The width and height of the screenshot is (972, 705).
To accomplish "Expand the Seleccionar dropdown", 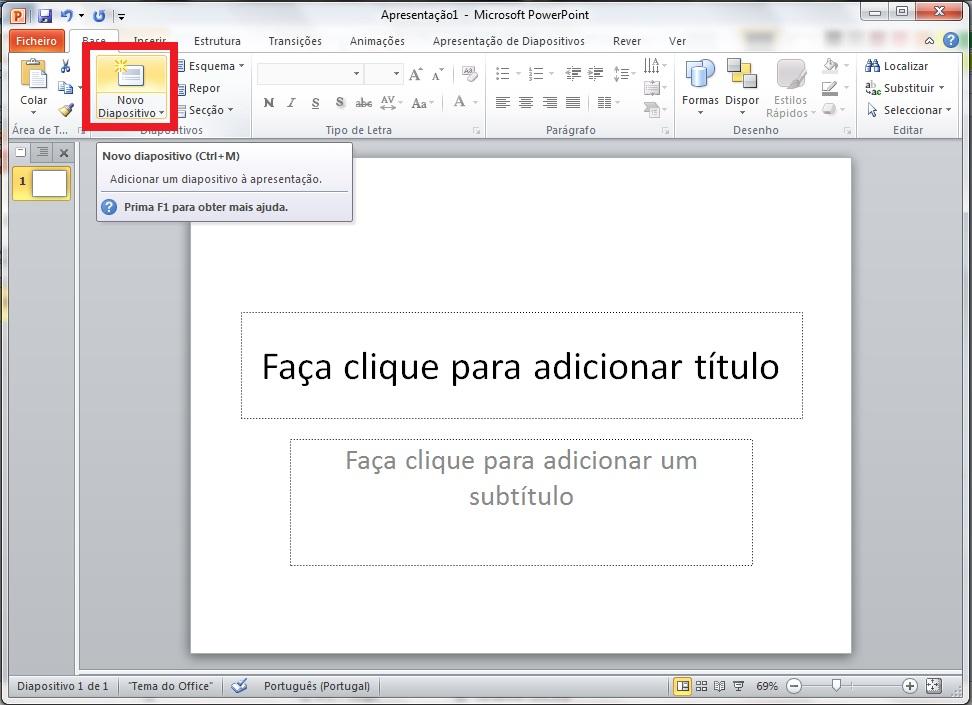I will [x=906, y=110].
